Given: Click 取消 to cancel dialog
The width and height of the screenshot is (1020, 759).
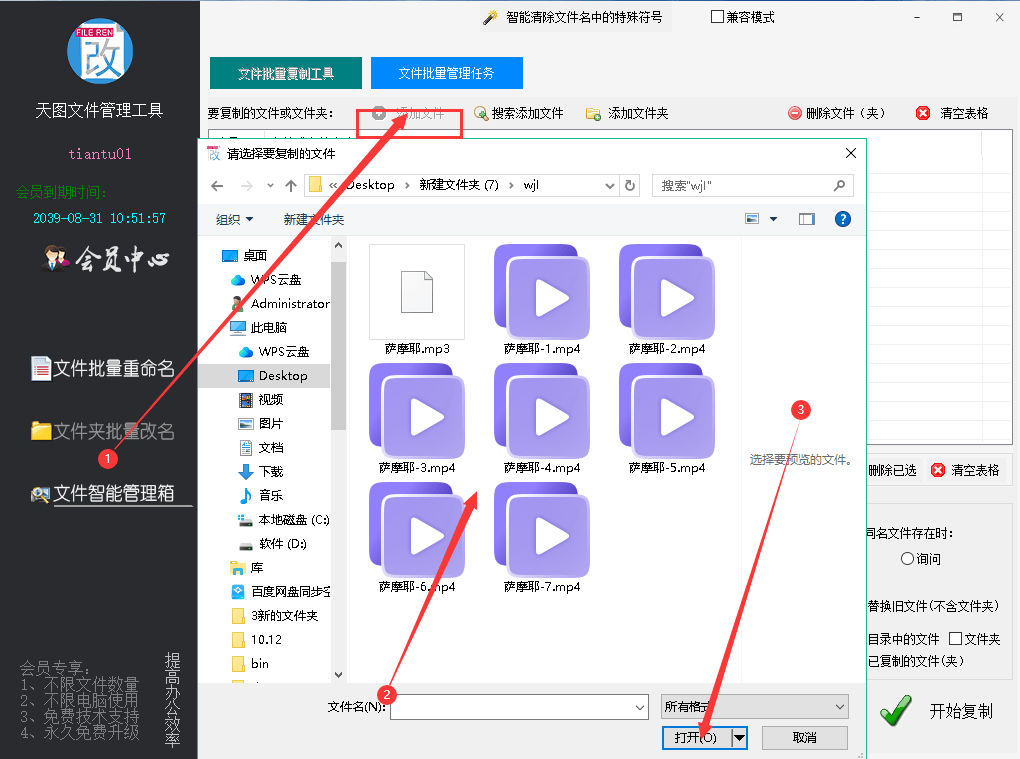Looking at the screenshot, I should [805, 738].
